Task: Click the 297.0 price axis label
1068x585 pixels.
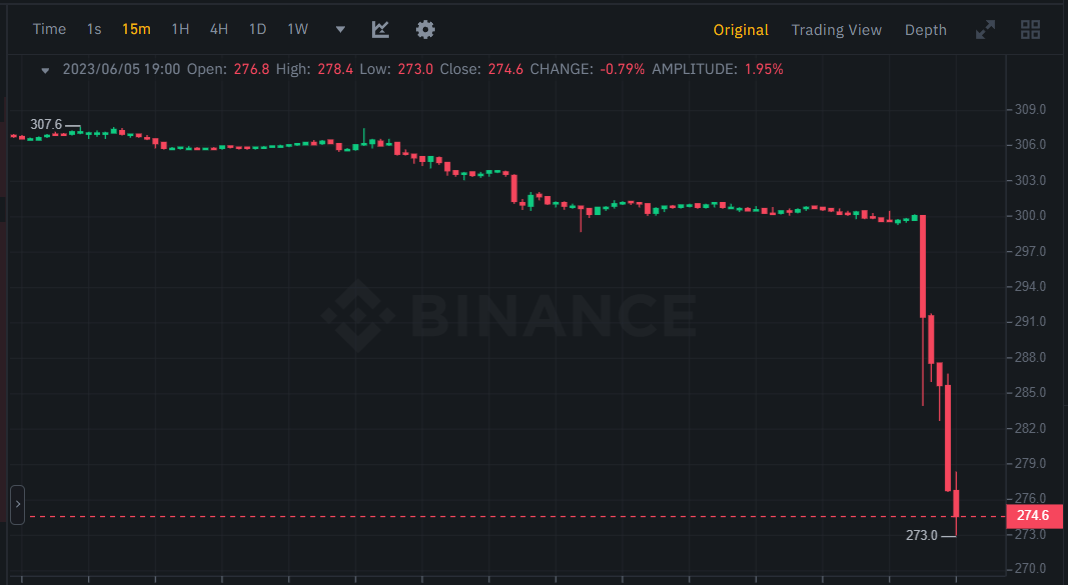Action: (x=1030, y=252)
